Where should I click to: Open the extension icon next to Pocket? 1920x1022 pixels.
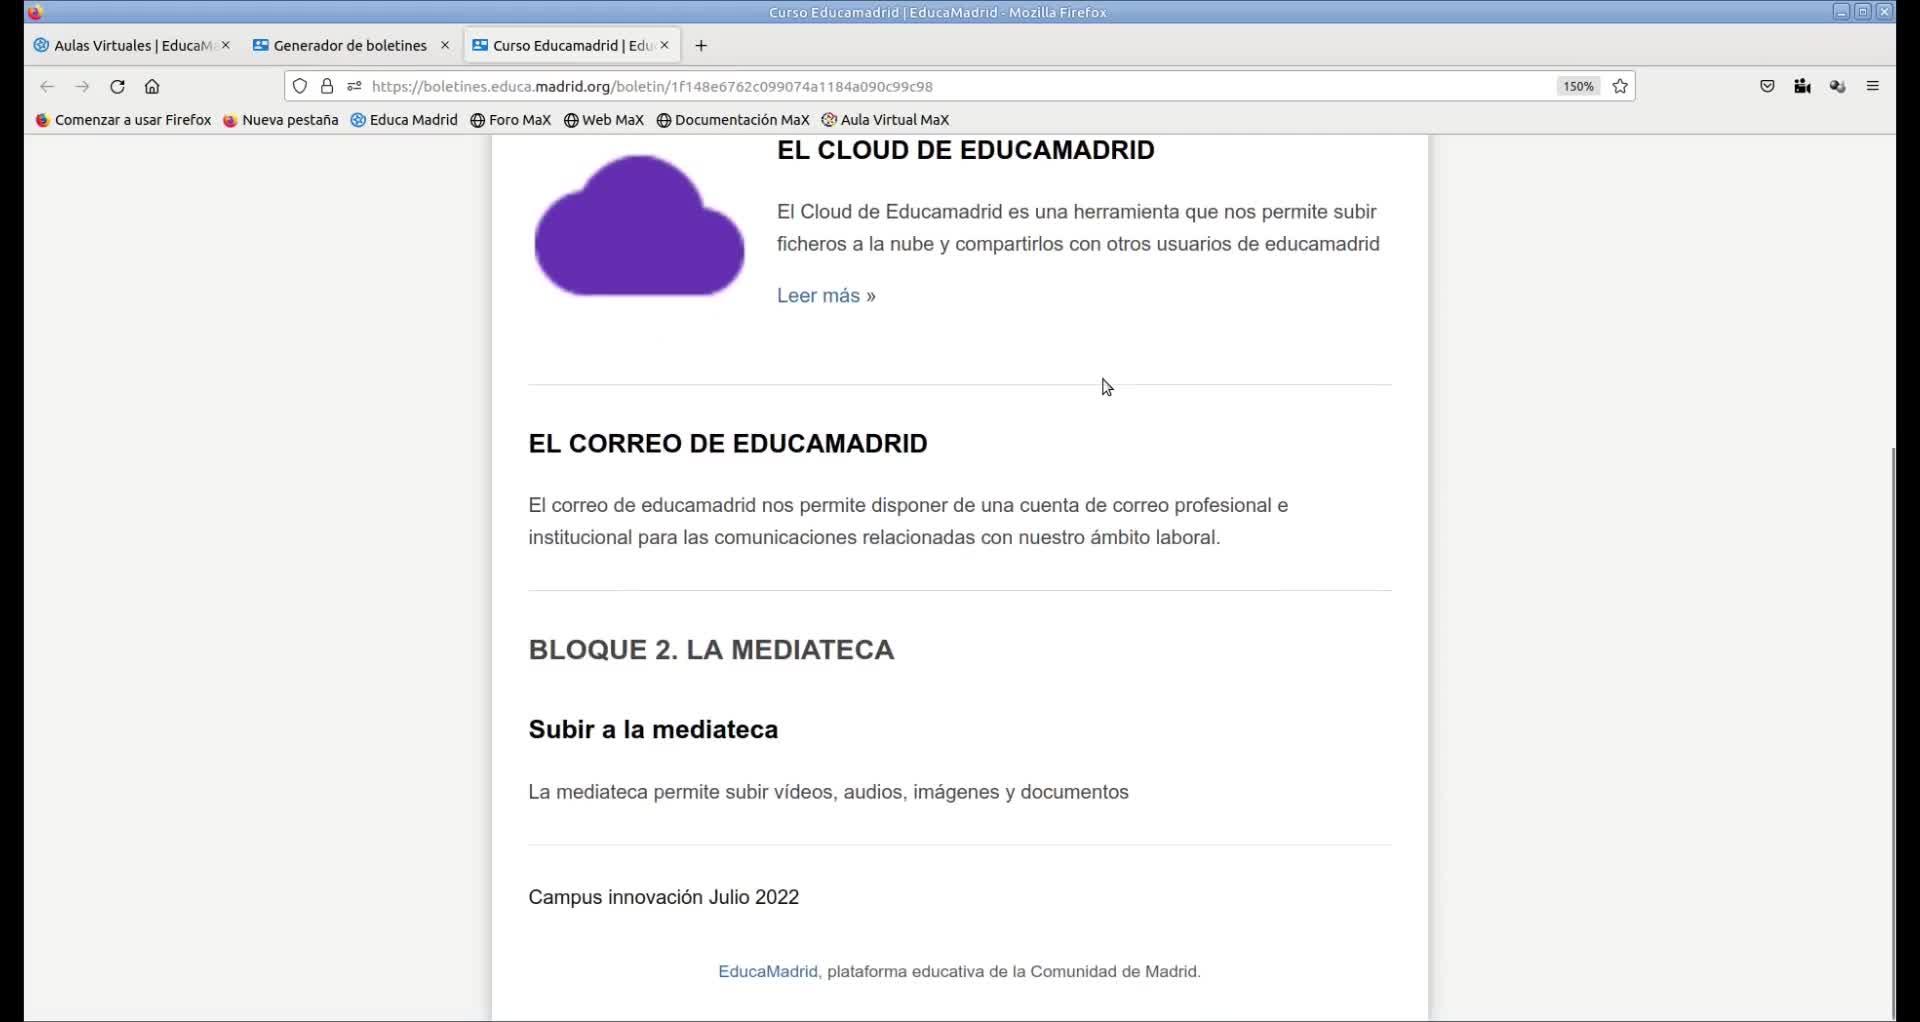click(x=1802, y=87)
